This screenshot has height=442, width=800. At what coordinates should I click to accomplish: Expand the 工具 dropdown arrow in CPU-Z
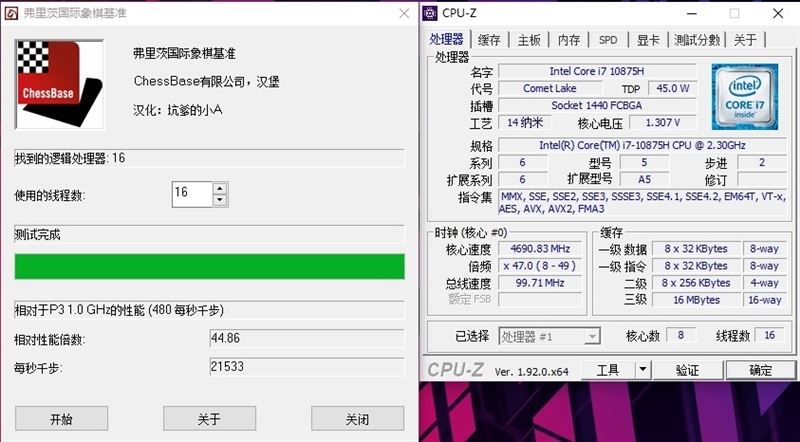point(643,370)
